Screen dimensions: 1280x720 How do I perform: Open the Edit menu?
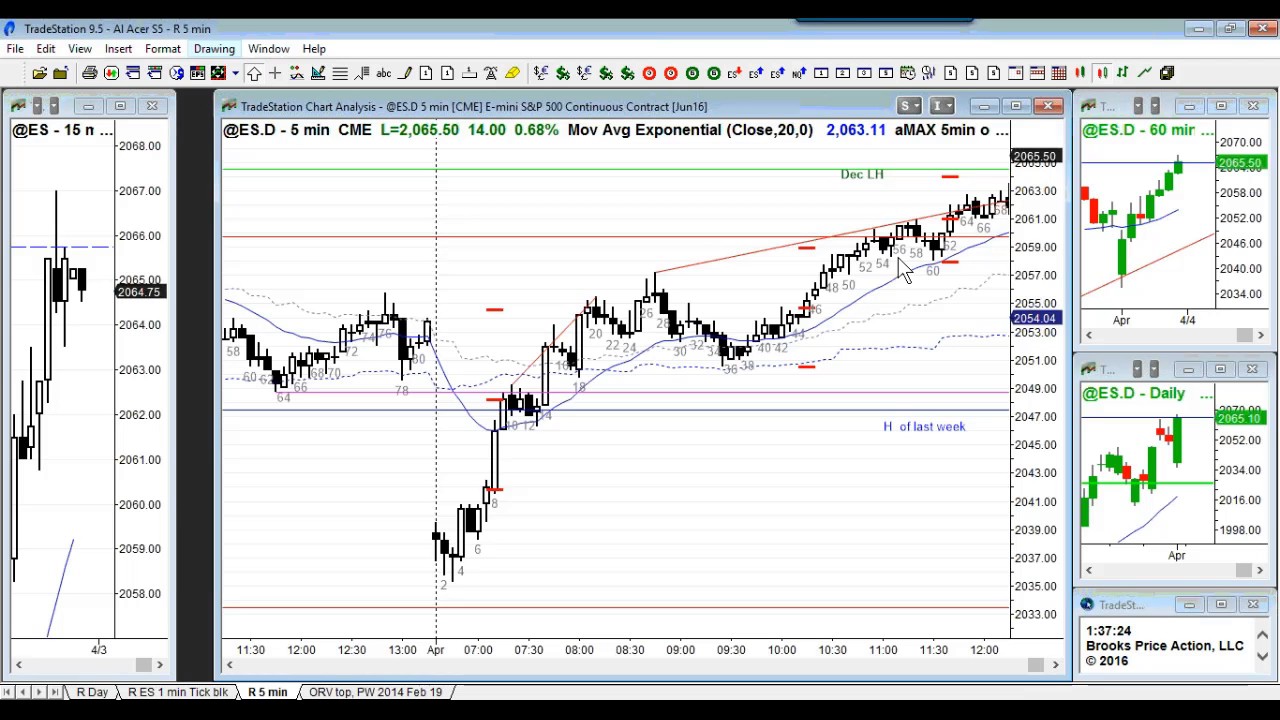coord(46,48)
